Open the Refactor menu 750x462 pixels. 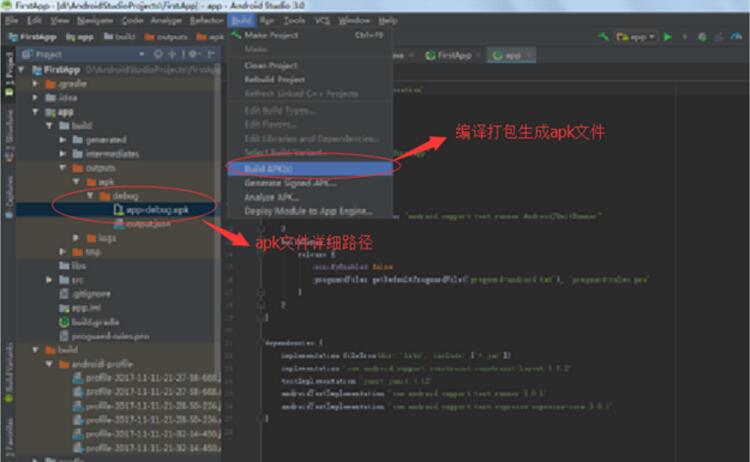click(x=206, y=21)
